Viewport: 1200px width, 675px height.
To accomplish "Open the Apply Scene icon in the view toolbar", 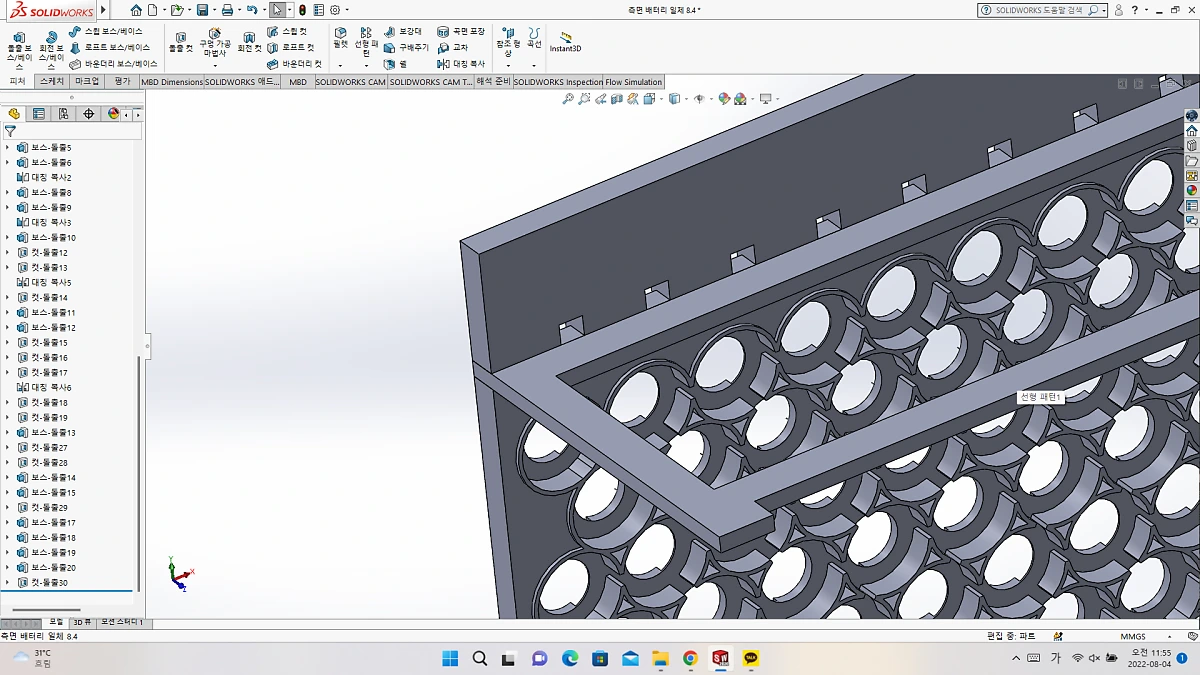I will (740, 99).
